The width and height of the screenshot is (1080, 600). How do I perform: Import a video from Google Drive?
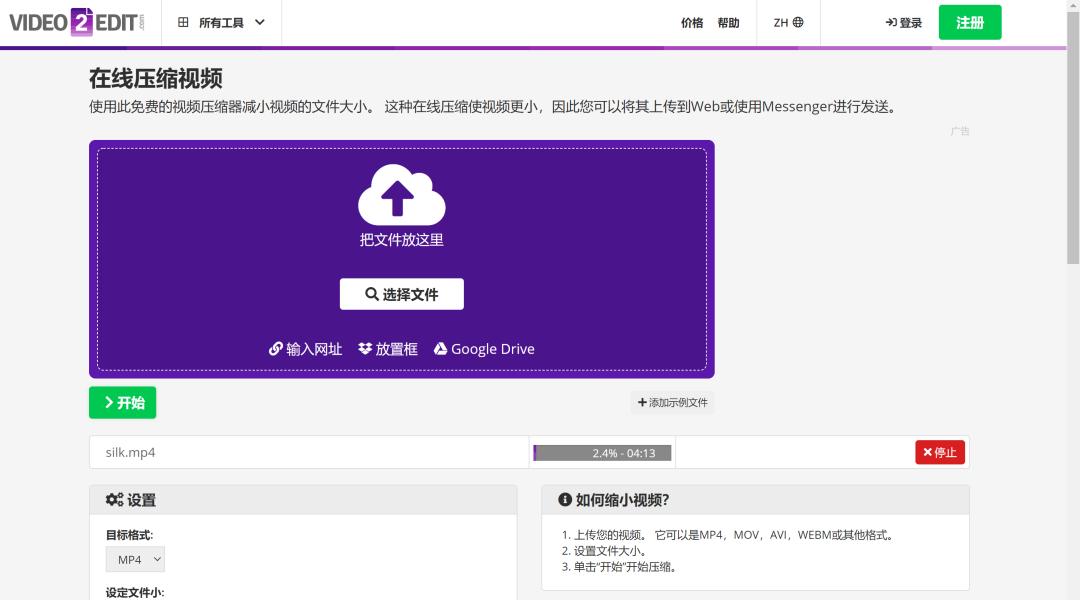point(484,348)
